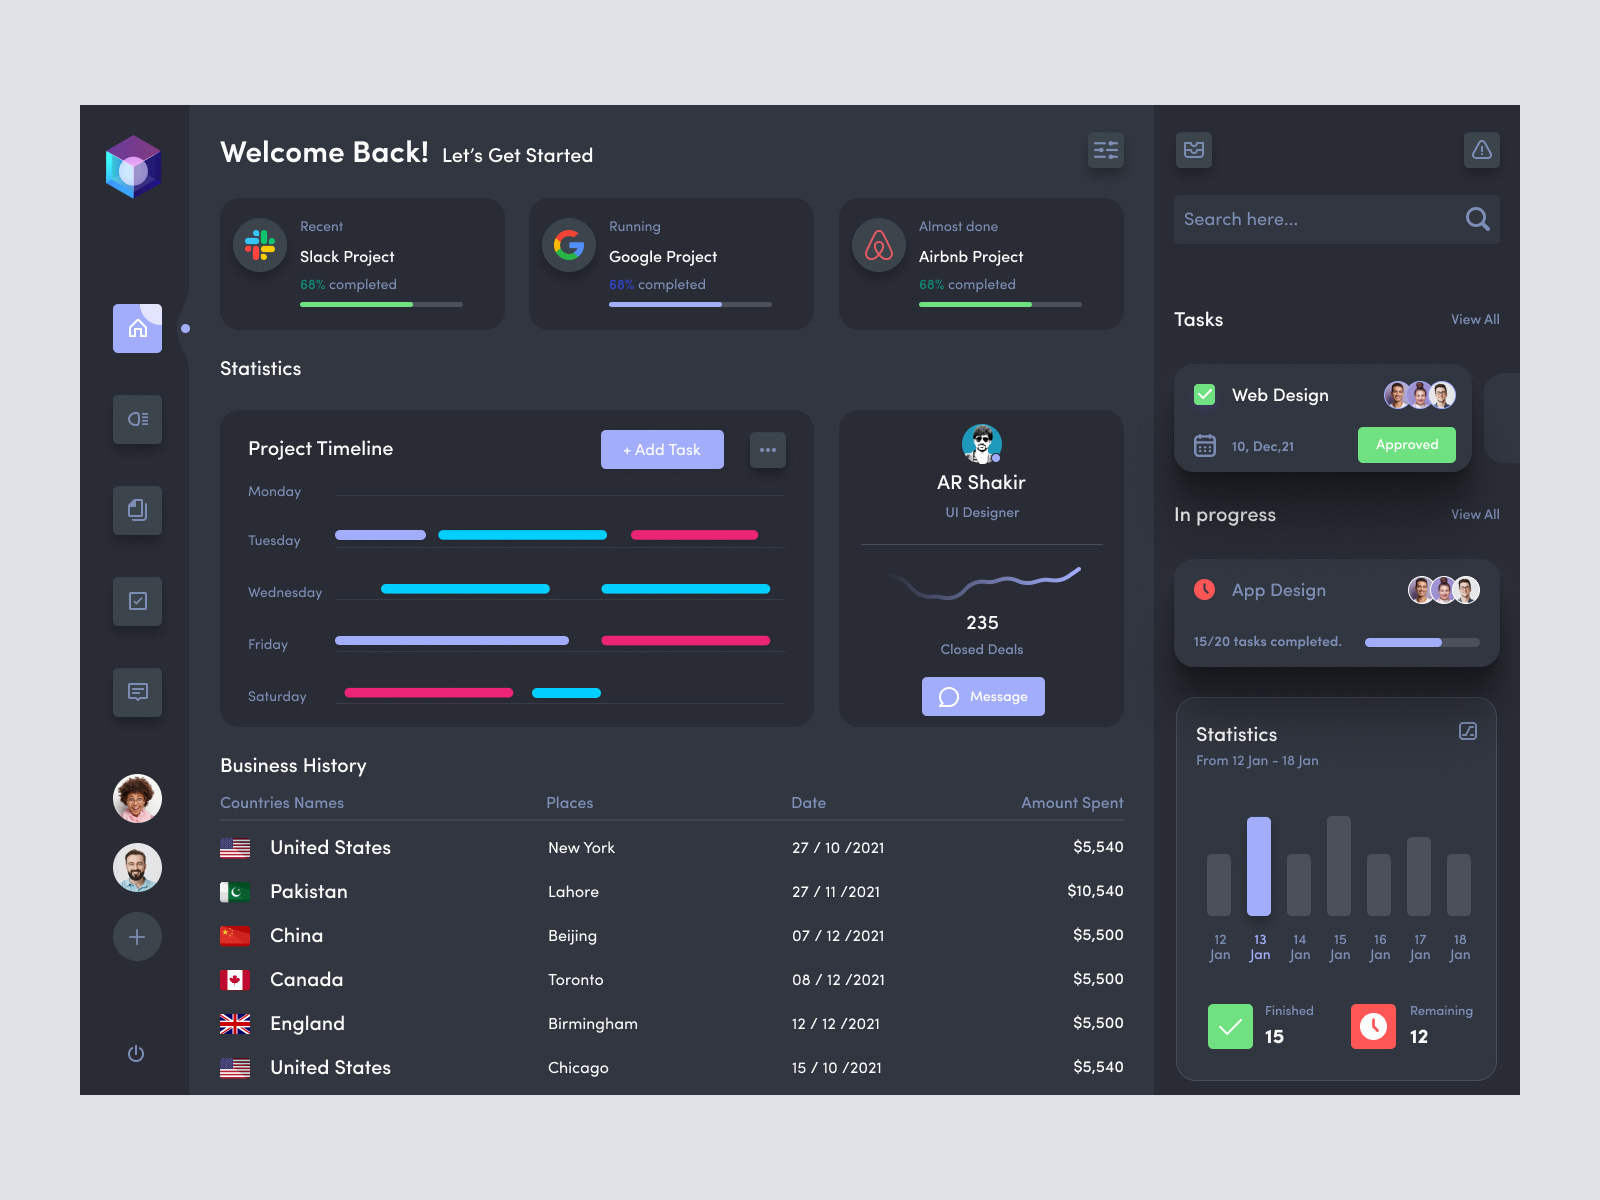Viewport: 1600px width, 1200px height.
Task: Click the search input field
Action: pos(1300,219)
